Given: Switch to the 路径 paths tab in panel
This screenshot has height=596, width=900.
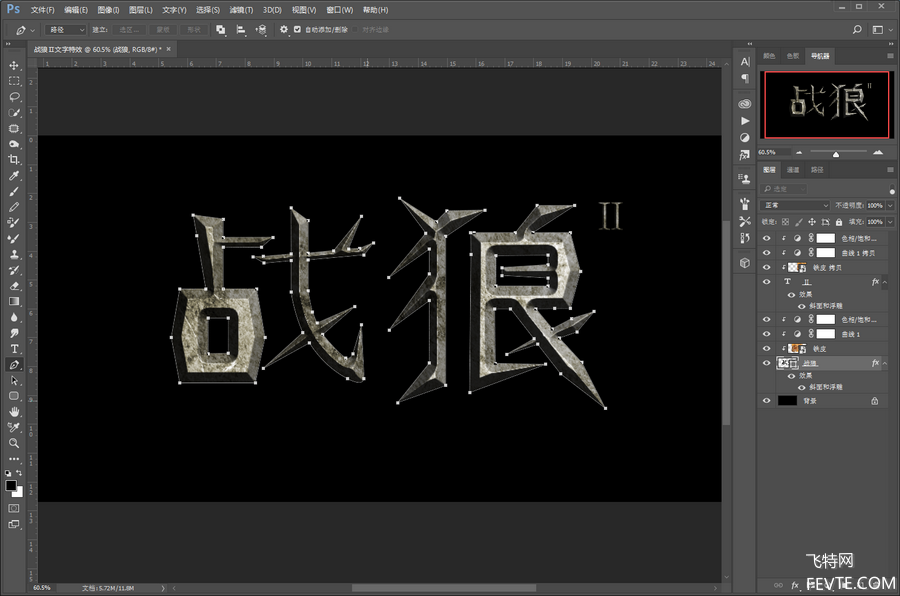Looking at the screenshot, I should point(817,169).
